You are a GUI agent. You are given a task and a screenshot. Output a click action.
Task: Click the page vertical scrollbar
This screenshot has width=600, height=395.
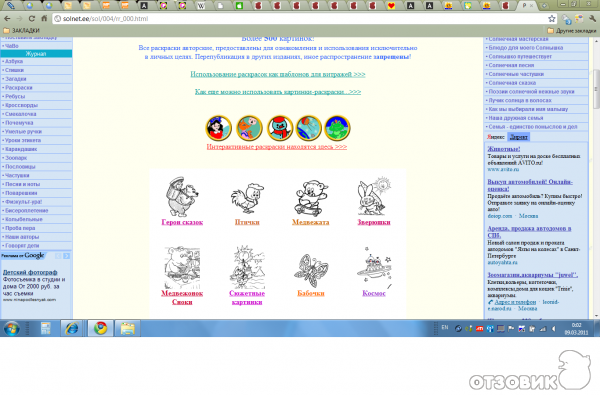click(596, 176)
